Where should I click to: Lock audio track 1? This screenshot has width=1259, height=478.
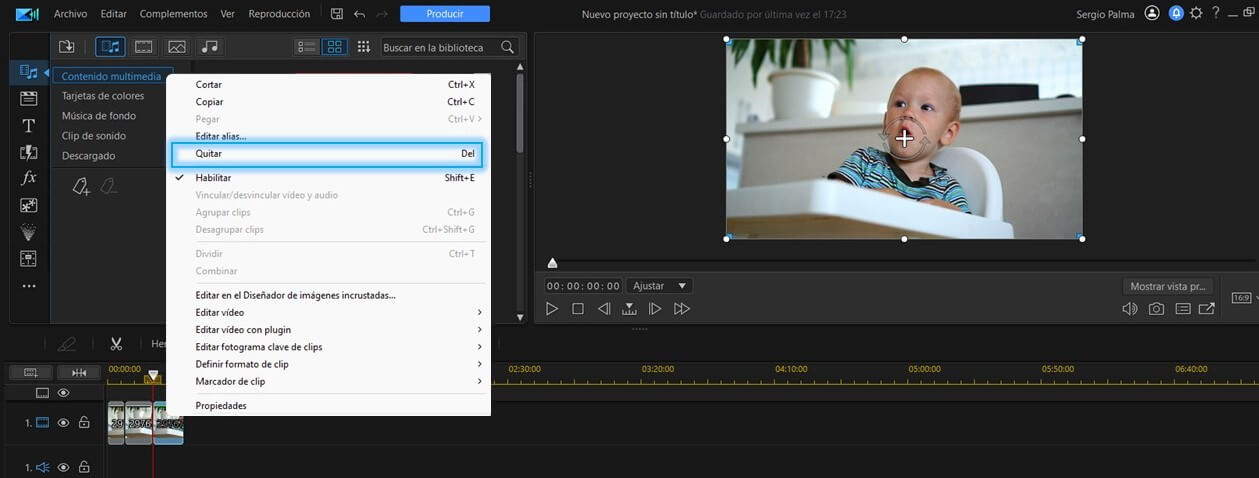pos(84,467)
